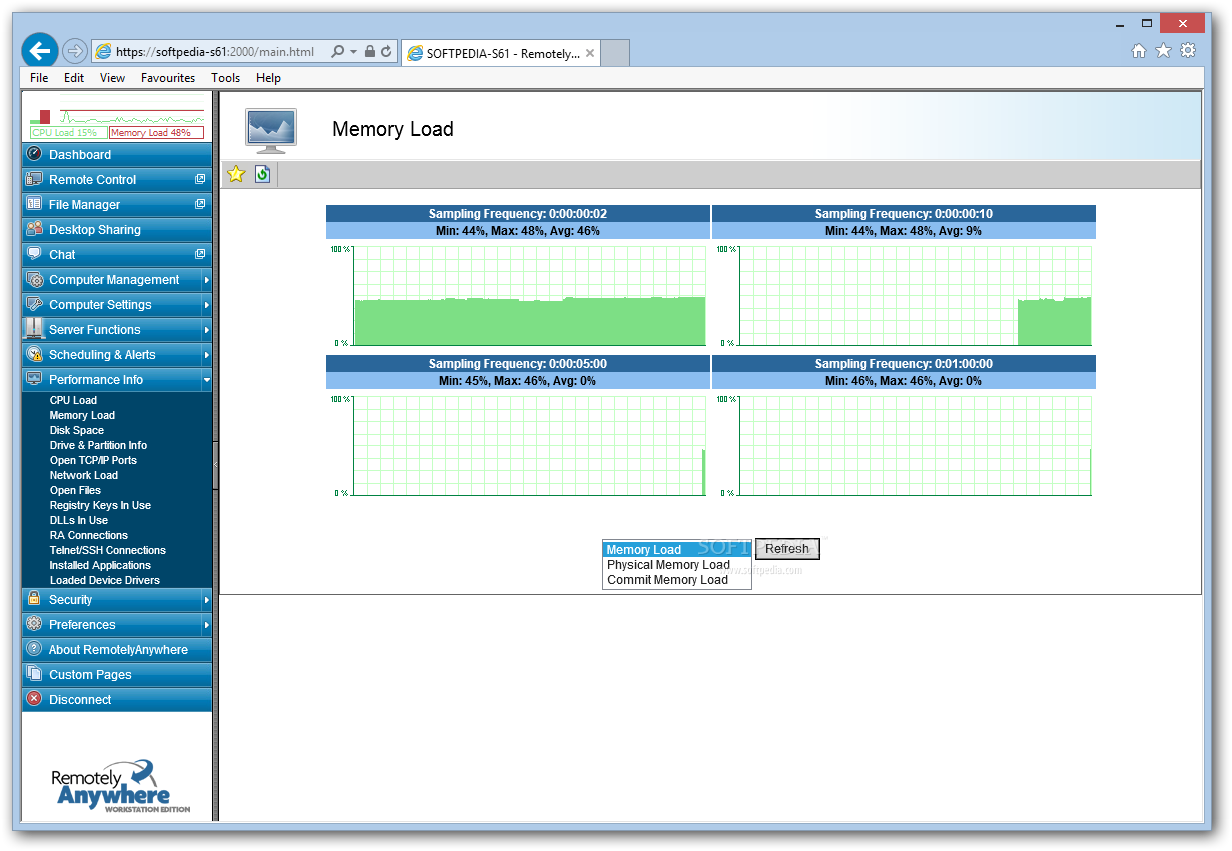
Task: Open the Network Load link
Action: pyautogui.click(x=84, y=475)
